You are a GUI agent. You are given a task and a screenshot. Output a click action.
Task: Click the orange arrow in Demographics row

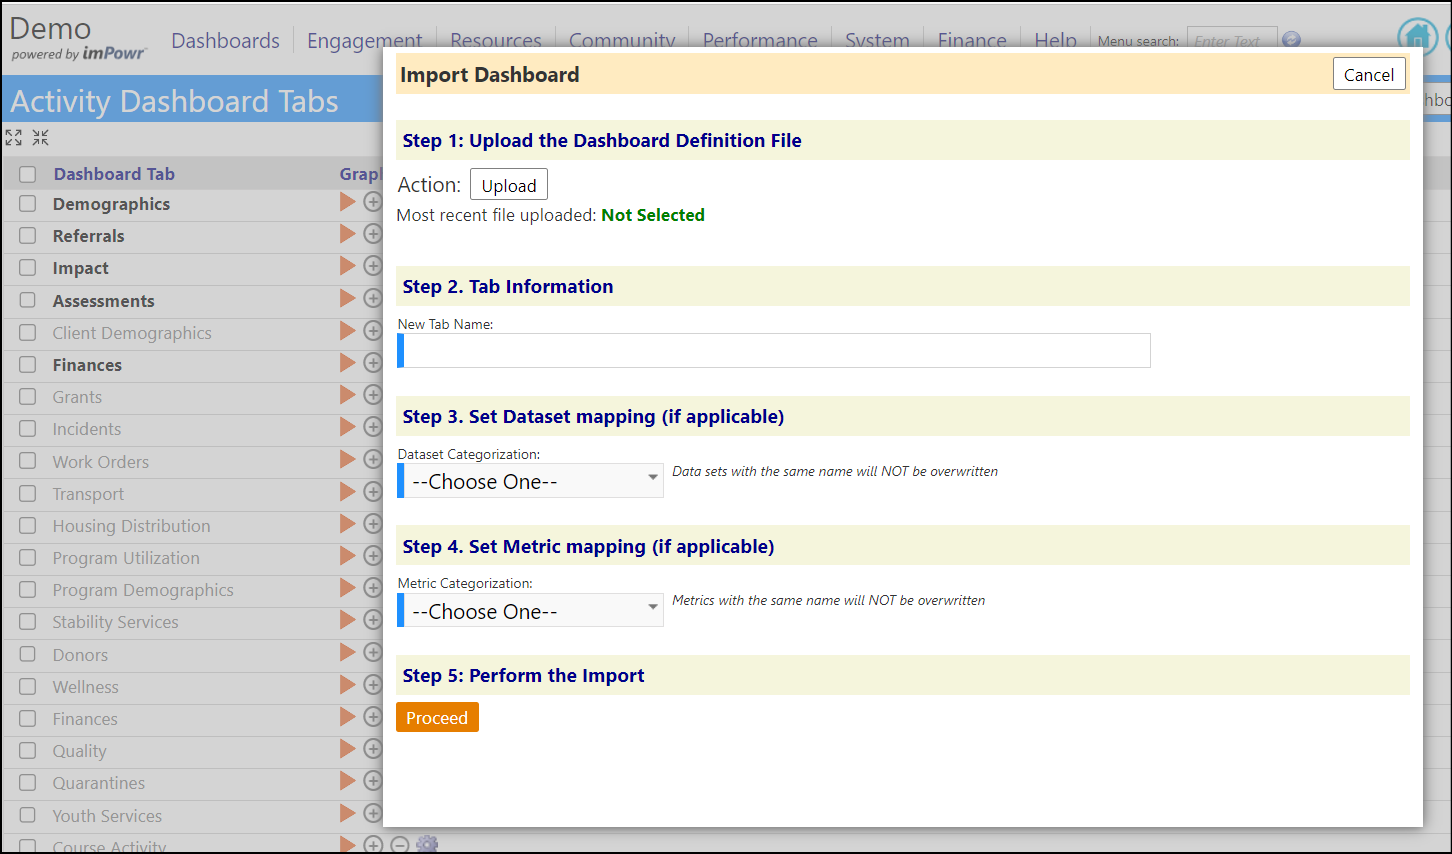point(347,202)
